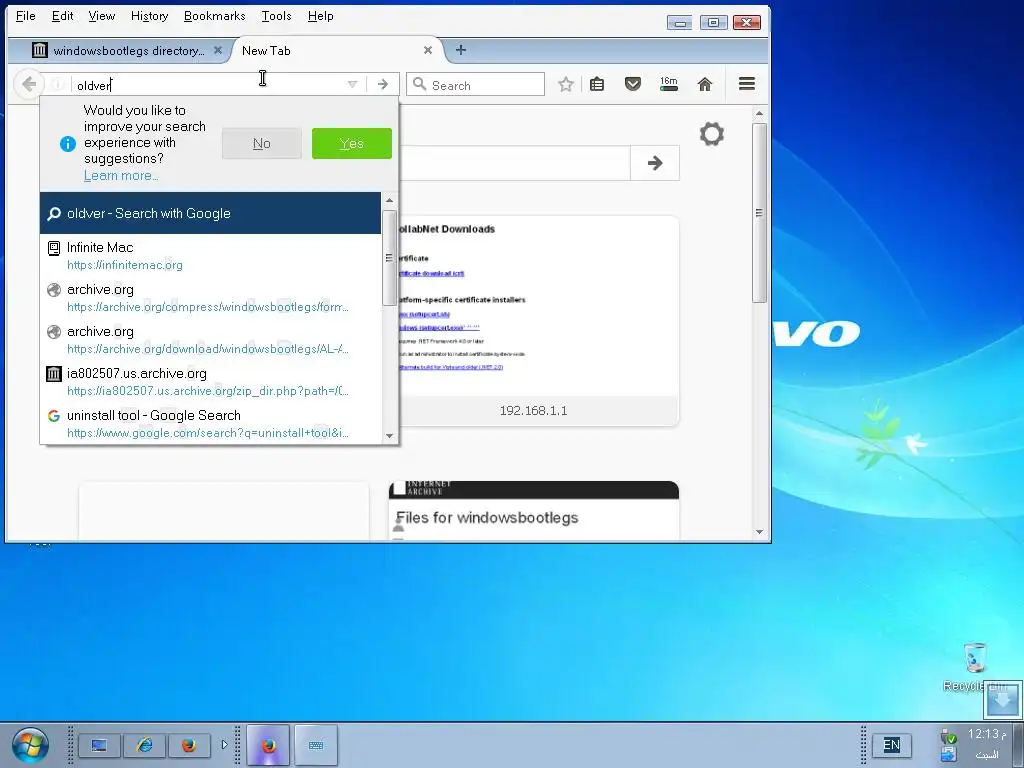Click the back navigation arrow button

(x=28, y=84)
